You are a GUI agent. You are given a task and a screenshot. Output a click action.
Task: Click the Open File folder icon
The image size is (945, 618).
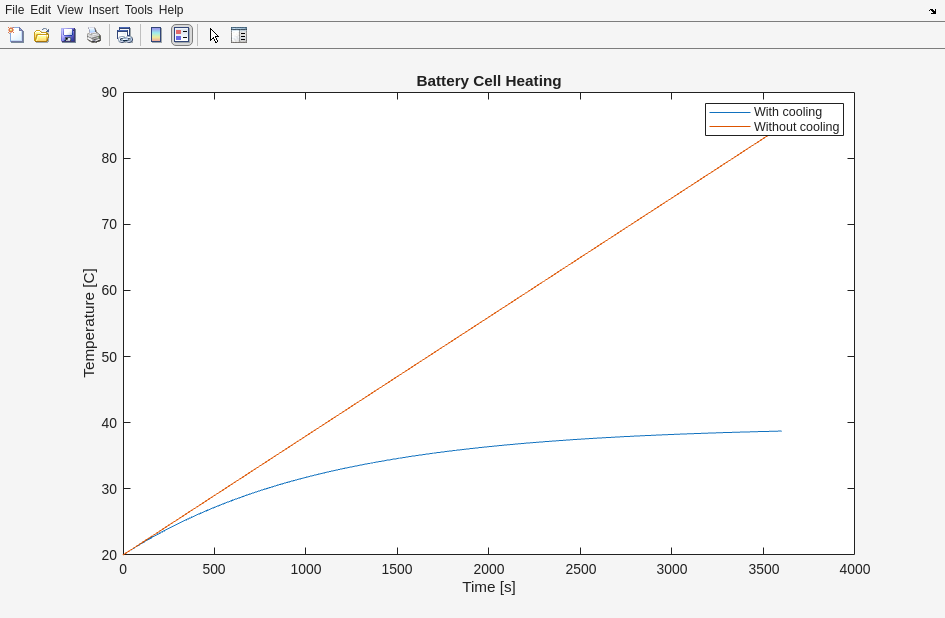coord(42,35)
